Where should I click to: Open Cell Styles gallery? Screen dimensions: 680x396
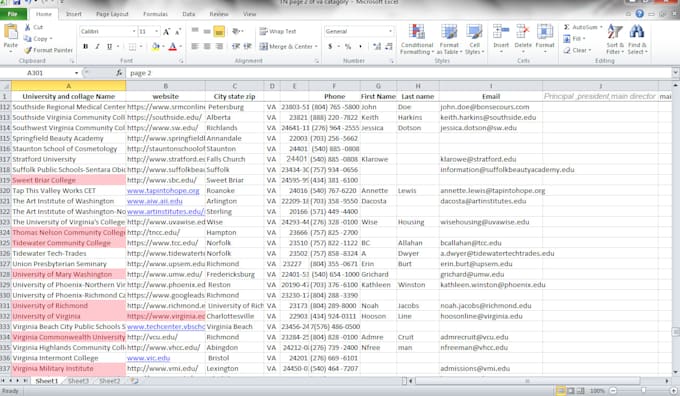474,39
